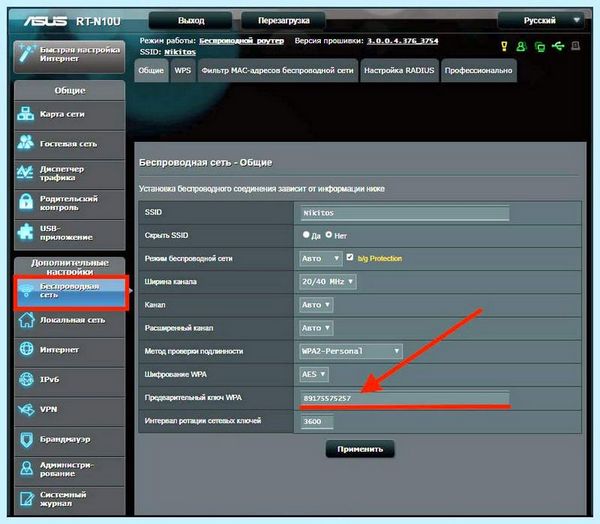Open Родительский контроль menu item
This screenshot has height=524, width=600.
tap(69, 203)
